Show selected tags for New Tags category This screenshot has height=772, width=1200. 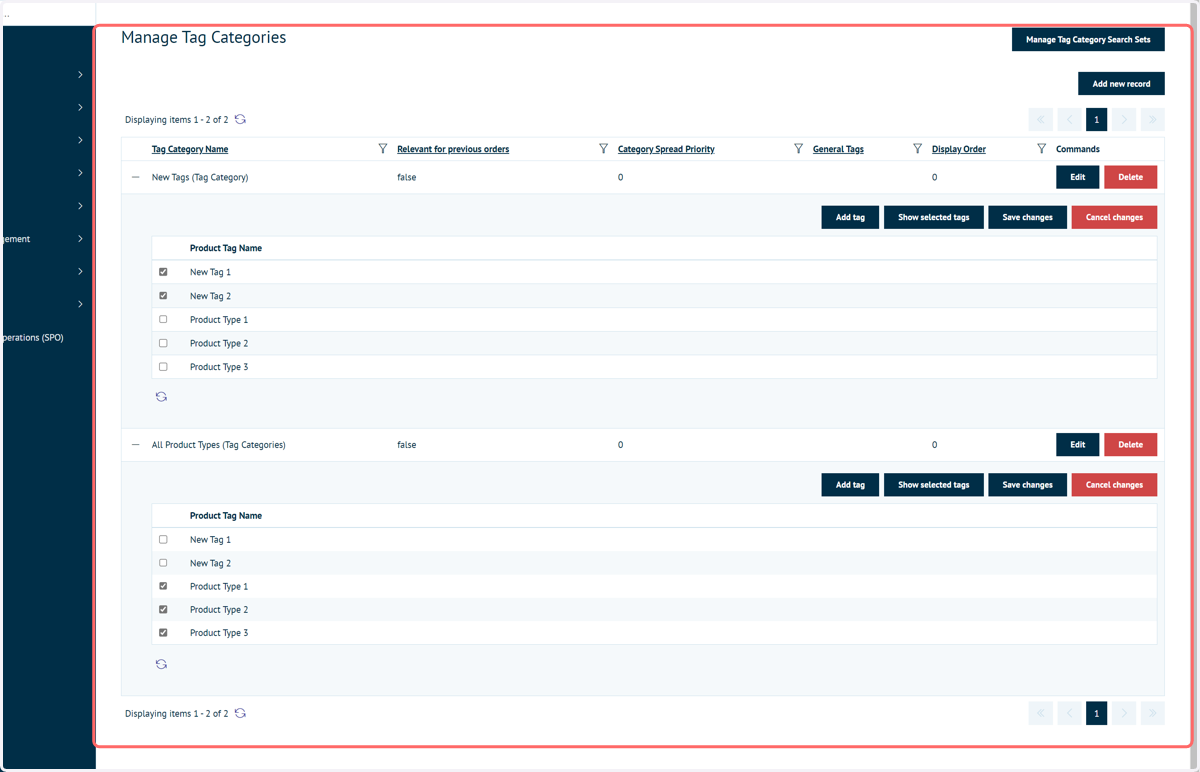coord(933,217)
